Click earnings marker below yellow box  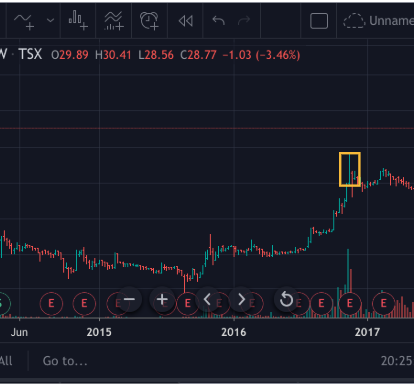349,303
